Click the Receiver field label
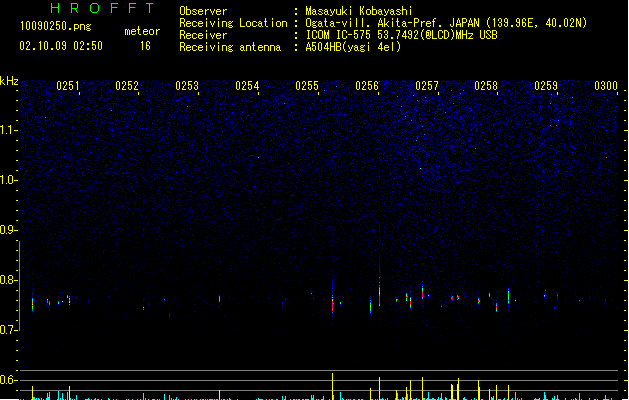The width and height of the screenshot is (629, 400). click(203, 35)
